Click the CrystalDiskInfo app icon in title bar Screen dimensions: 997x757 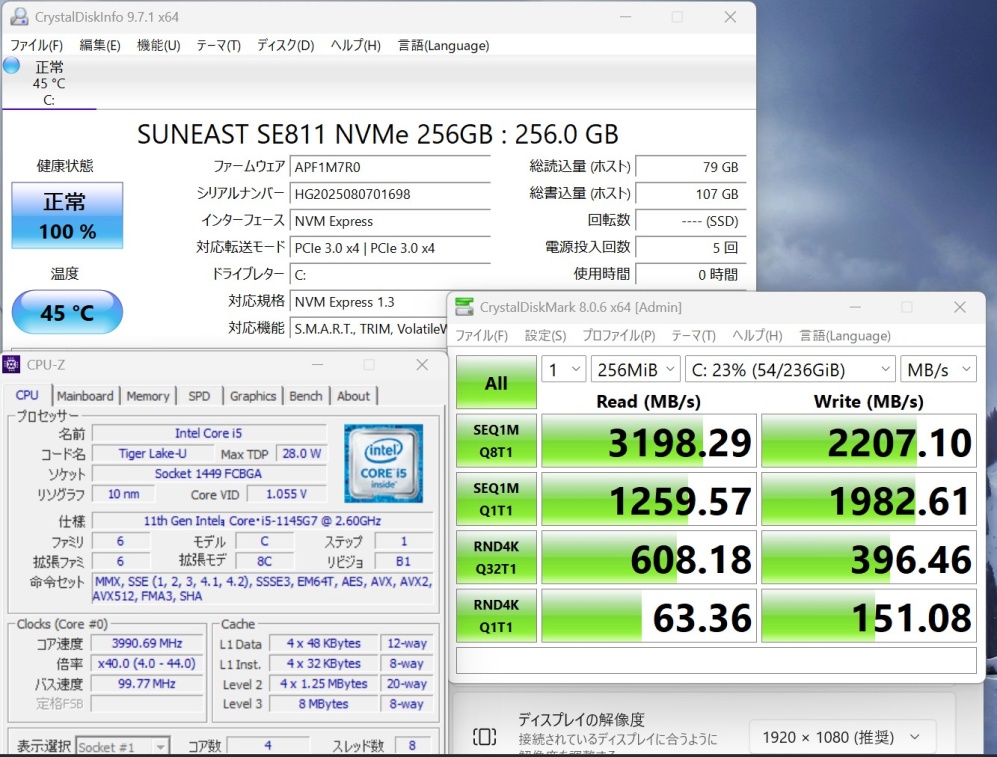pos(18,17)
